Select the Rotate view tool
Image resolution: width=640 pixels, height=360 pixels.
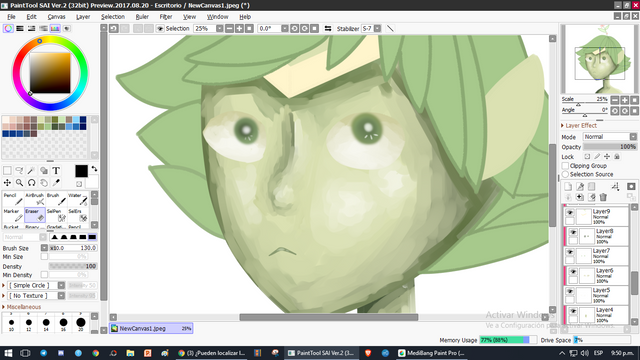point(31,182)
